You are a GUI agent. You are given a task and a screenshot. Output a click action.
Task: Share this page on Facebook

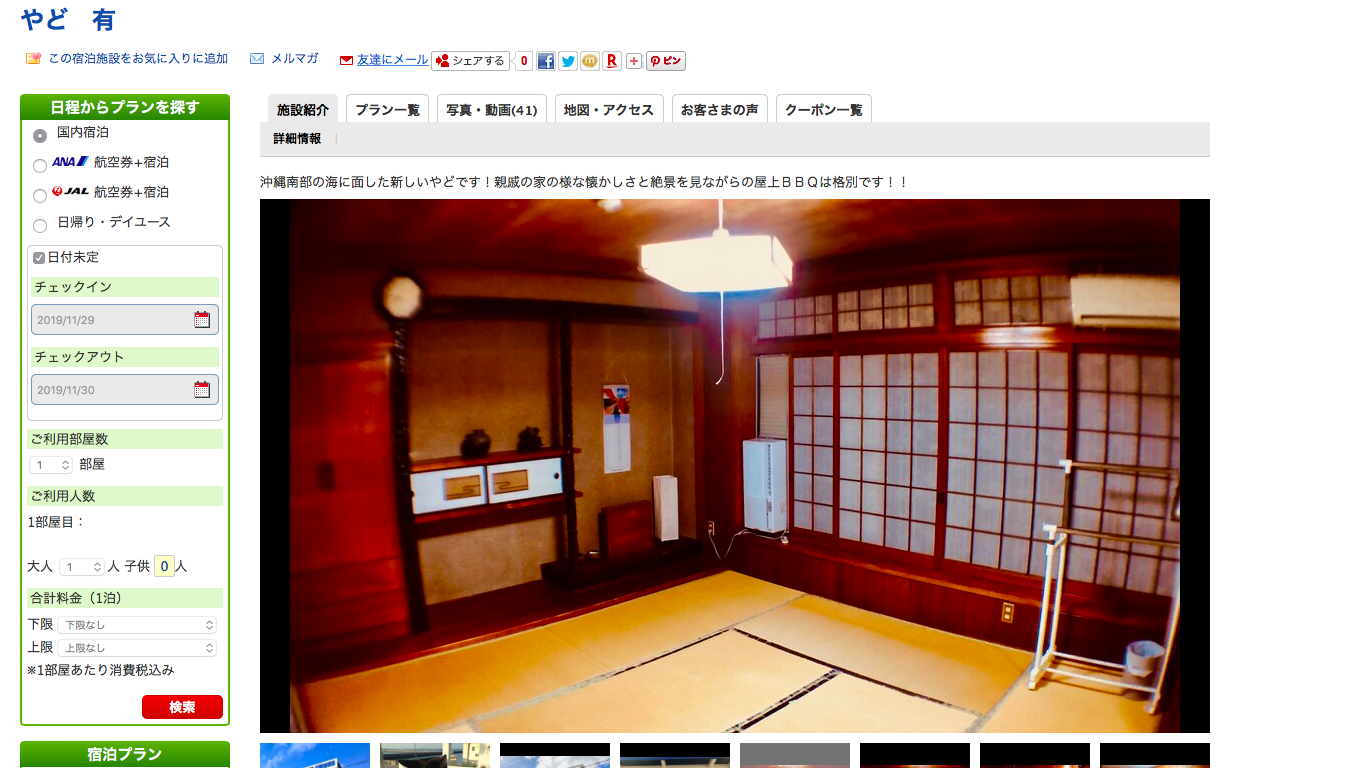point(546,61)
